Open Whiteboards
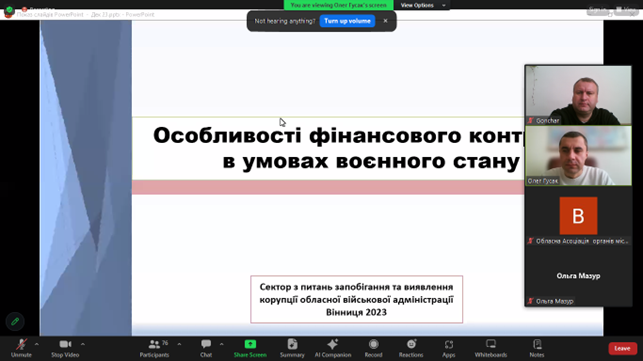The width and height of the screenshot is (643, 361). point(491,348)
